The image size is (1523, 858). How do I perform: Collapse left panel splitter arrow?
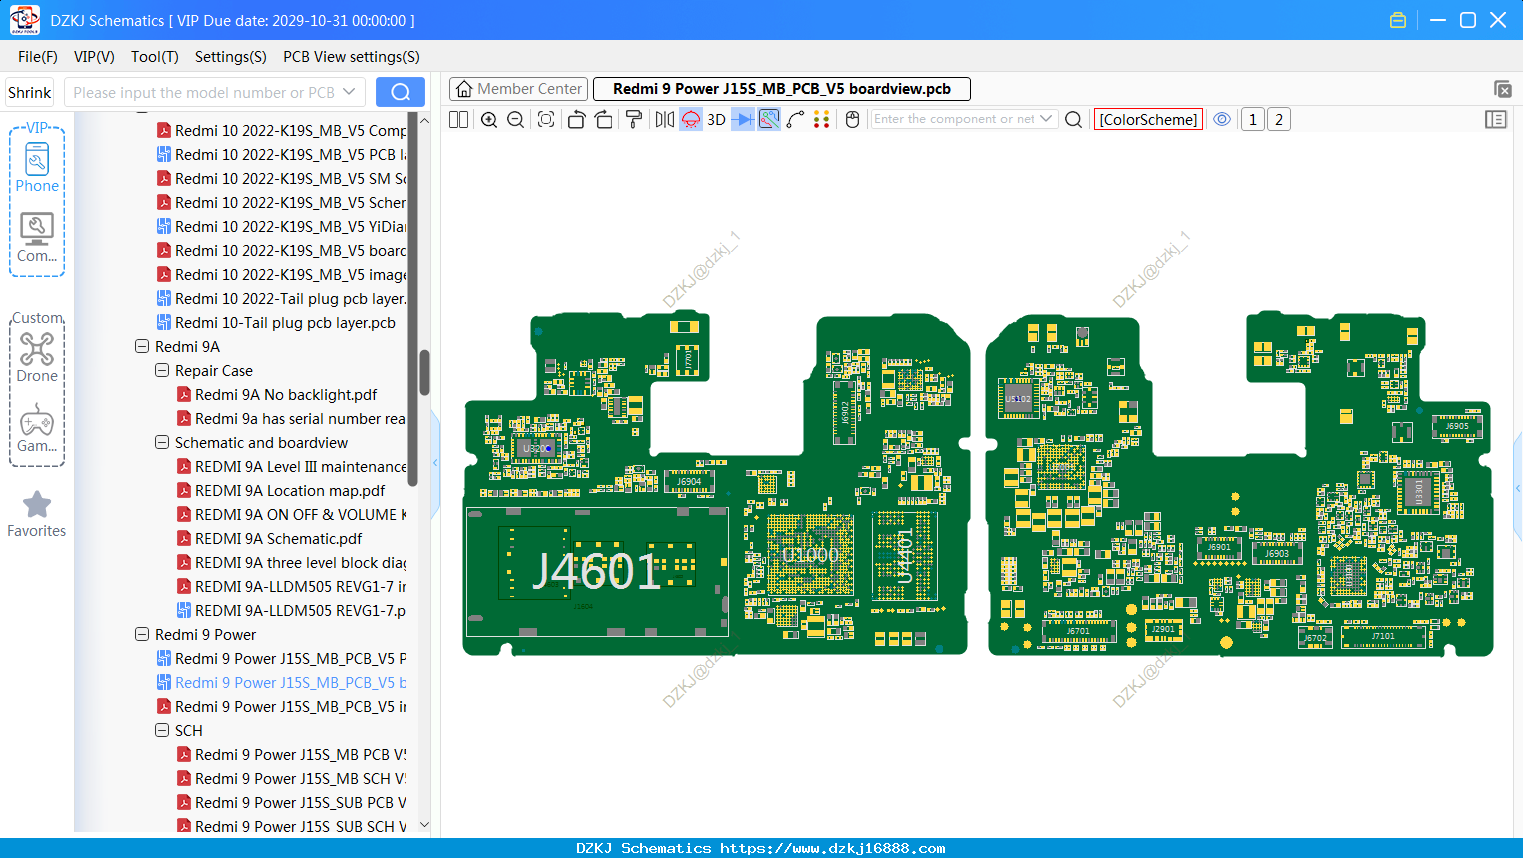tap(435, 462)
